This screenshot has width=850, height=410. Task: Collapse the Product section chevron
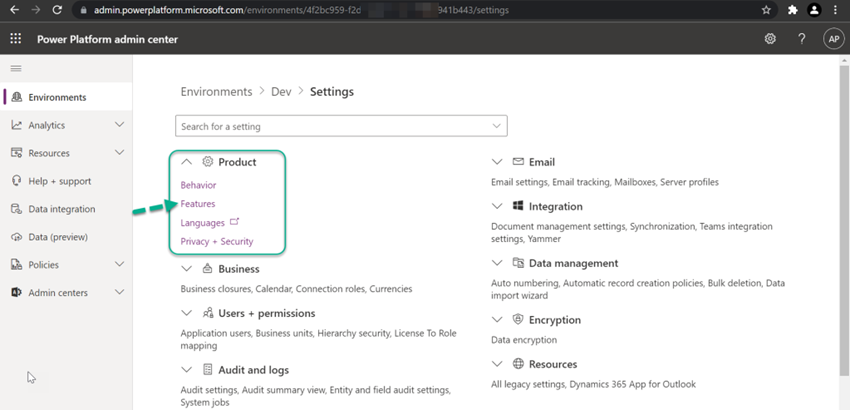point(186,162)
